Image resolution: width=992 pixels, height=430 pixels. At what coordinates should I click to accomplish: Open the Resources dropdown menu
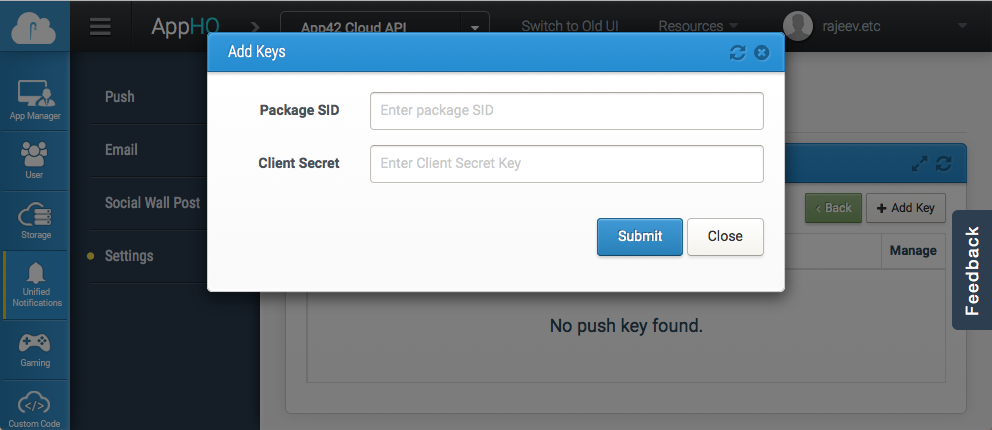(x=698, y=26)
